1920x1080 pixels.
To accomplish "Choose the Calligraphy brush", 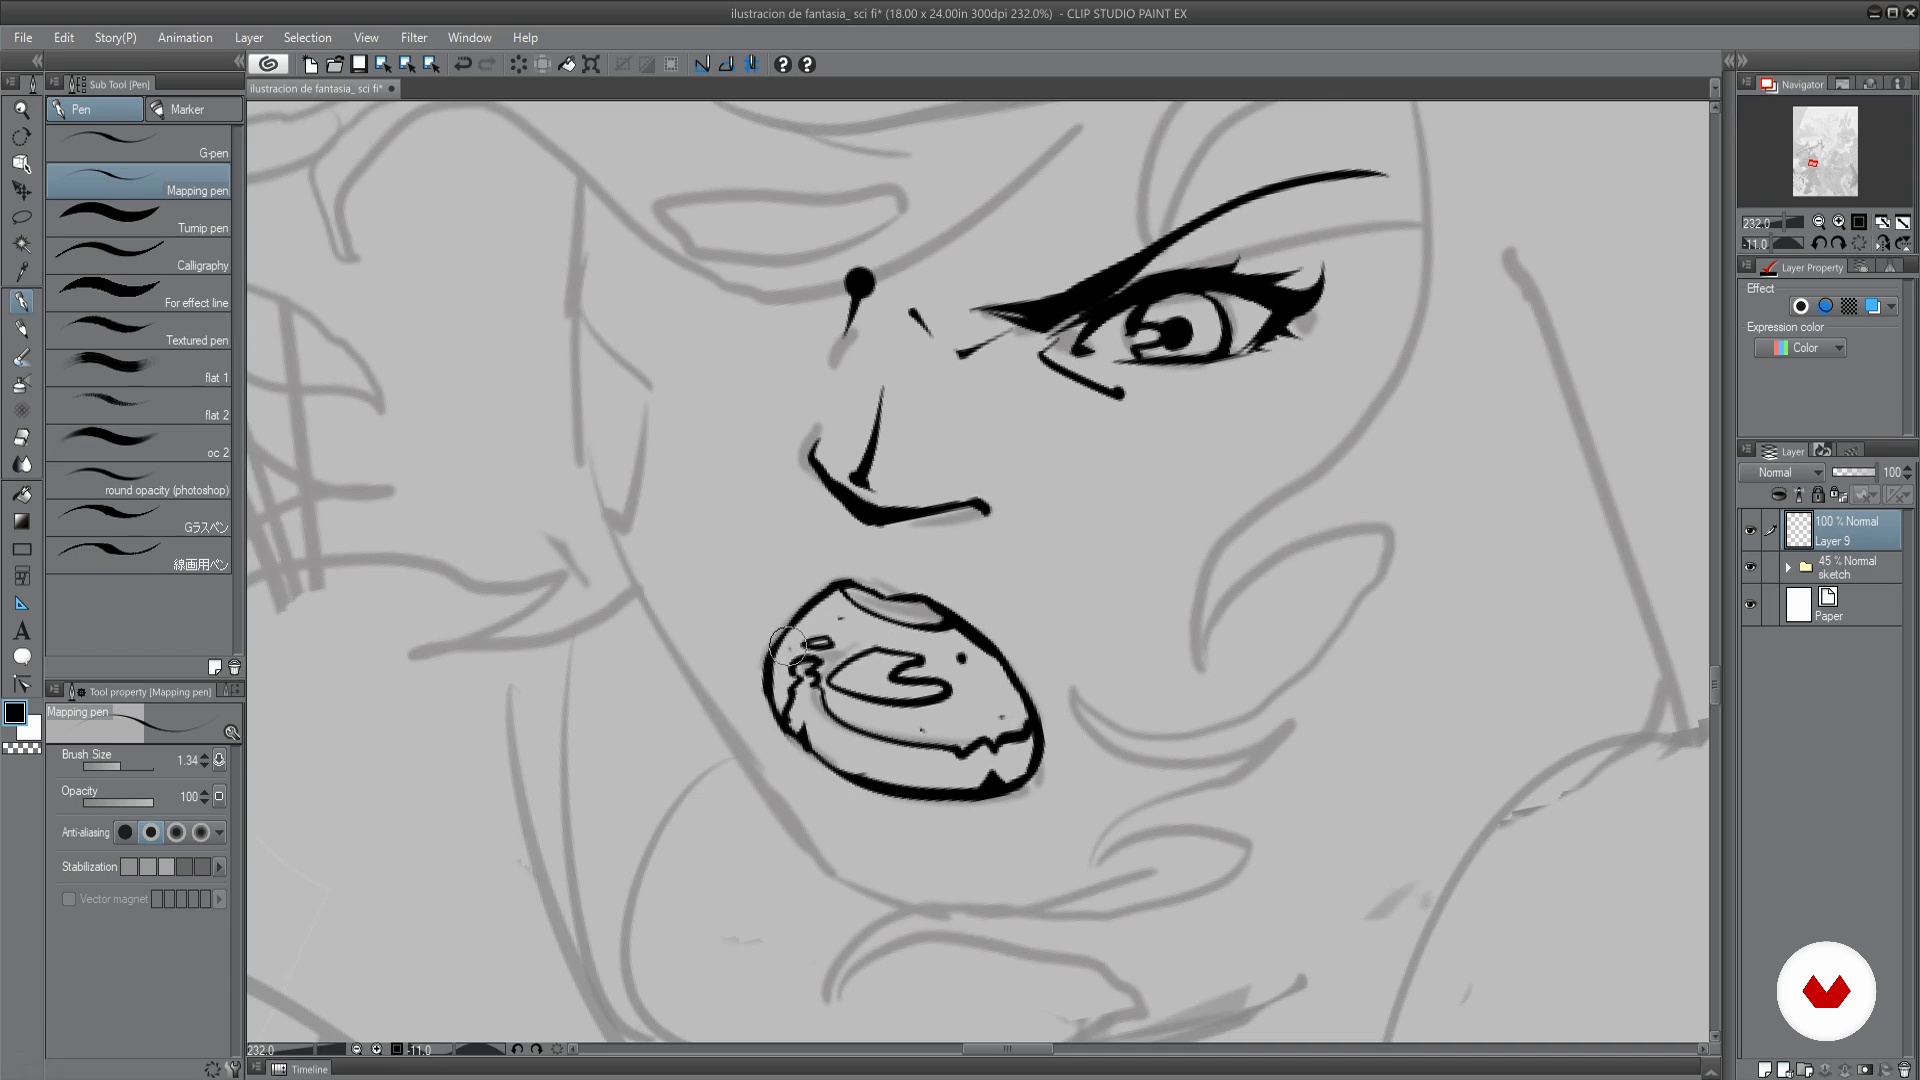I will [139, 255].
